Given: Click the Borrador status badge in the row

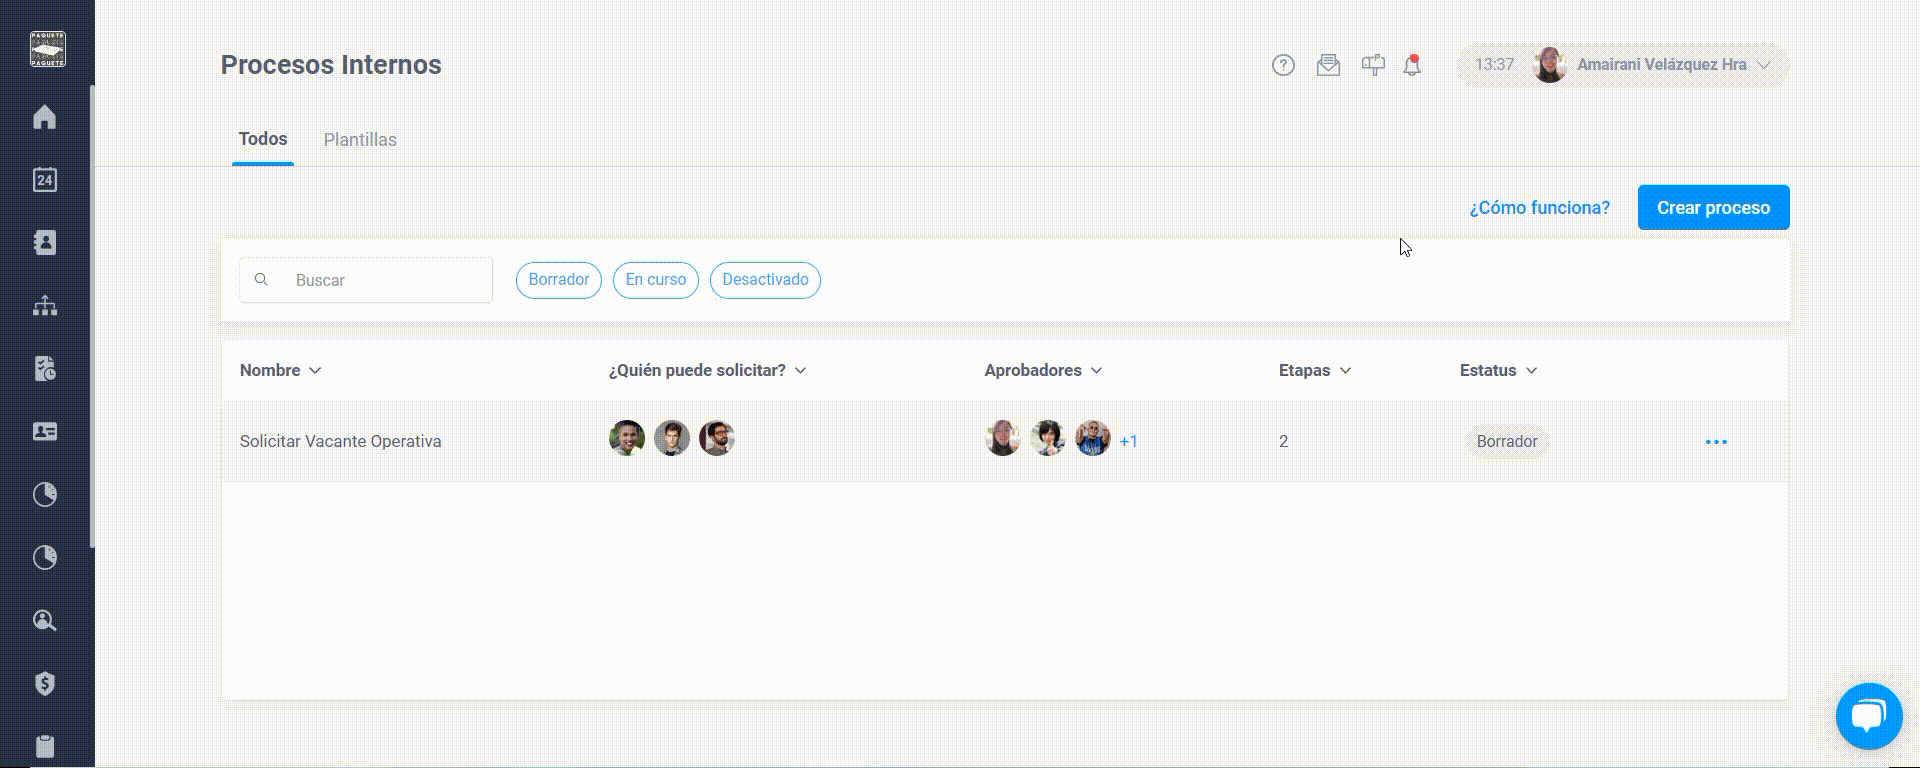Looking at the screenshot, I should pyautogui.click(x=1507, y=441).
